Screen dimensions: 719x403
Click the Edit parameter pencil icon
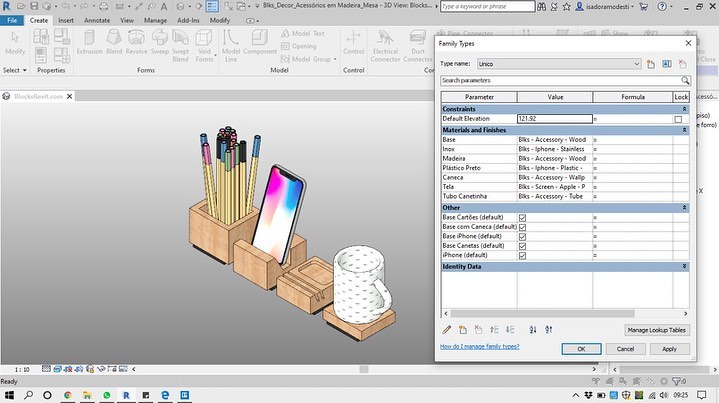tap(447, 330)
